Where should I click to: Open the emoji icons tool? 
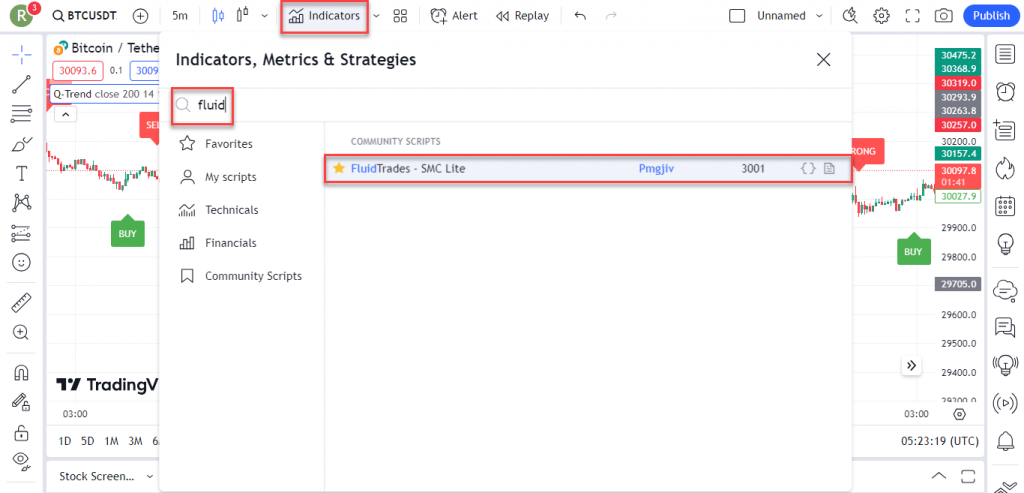(x=22, y=262)
